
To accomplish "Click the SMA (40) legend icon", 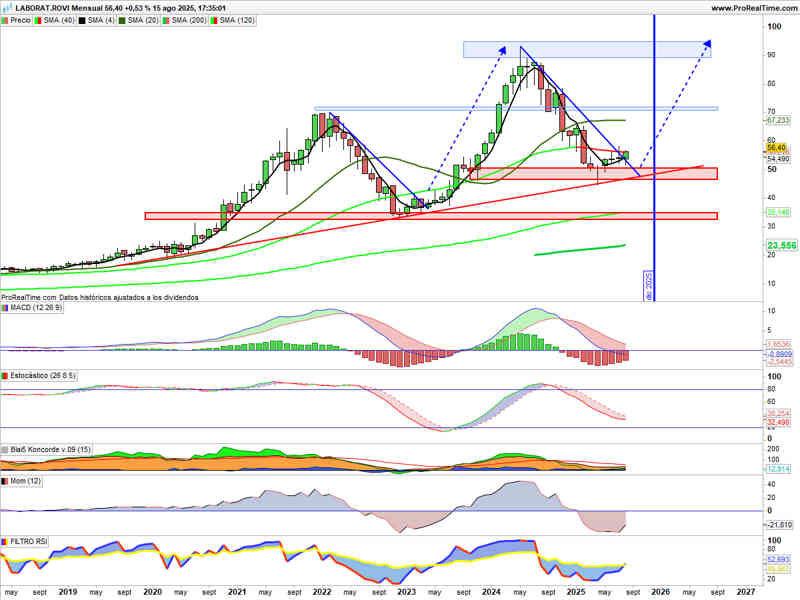I will (x=38, y=20).
